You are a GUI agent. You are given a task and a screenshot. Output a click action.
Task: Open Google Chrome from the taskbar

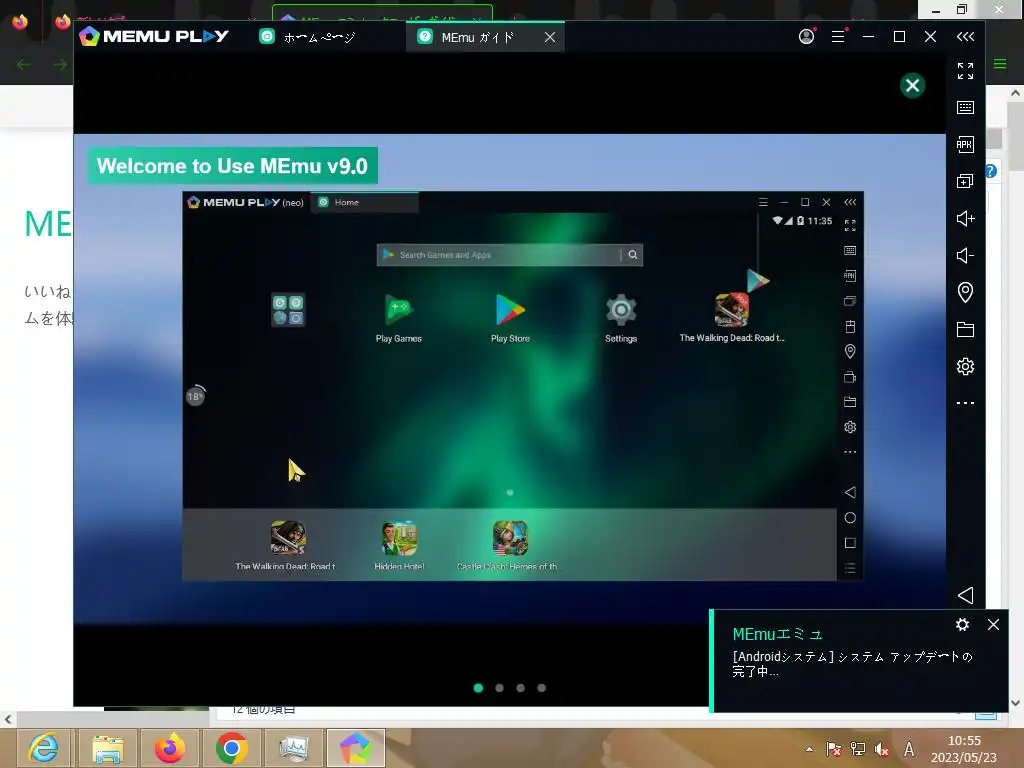(x=231, y=748)
